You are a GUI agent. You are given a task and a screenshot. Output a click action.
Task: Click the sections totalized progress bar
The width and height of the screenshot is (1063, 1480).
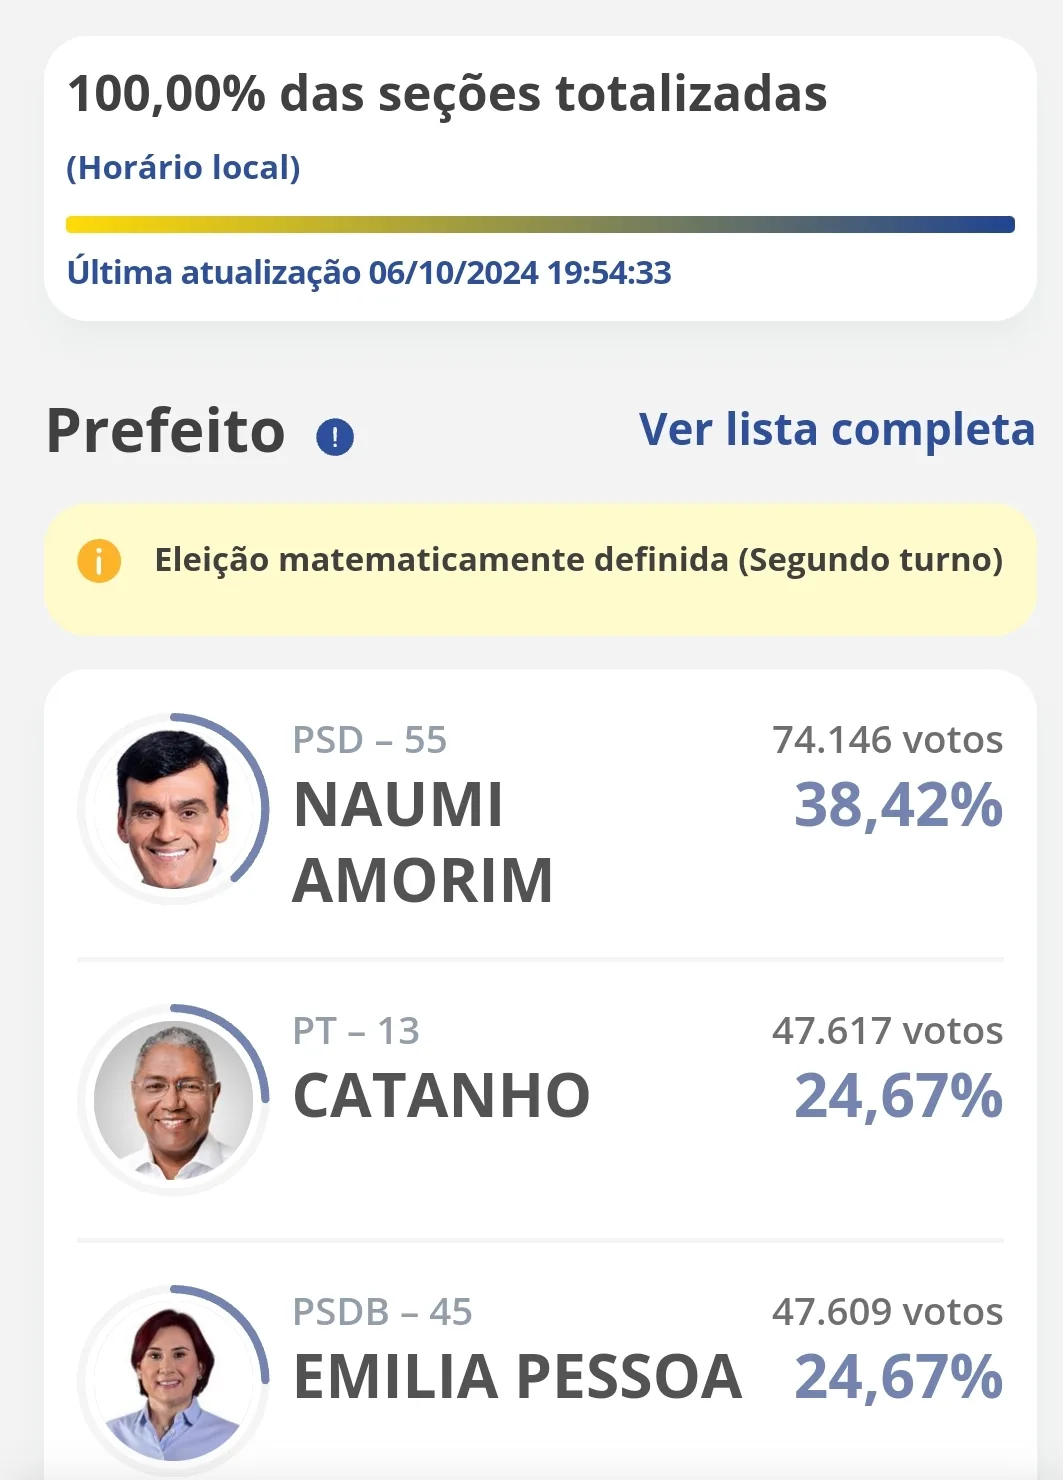[x=540, y=225]
